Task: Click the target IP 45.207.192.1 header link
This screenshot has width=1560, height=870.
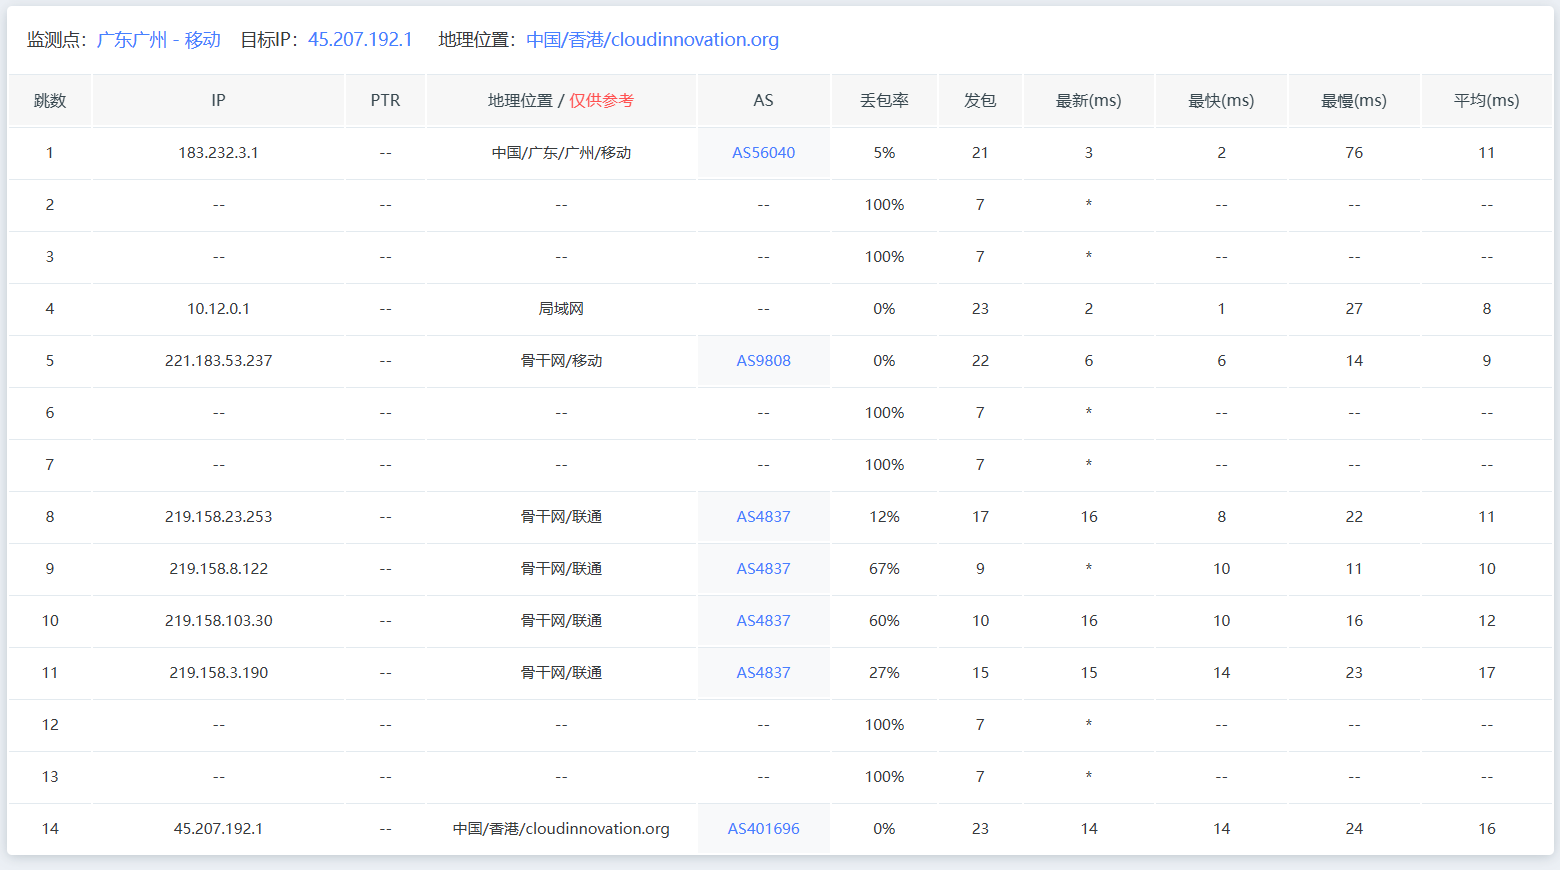Action: [x=360, y=40]
